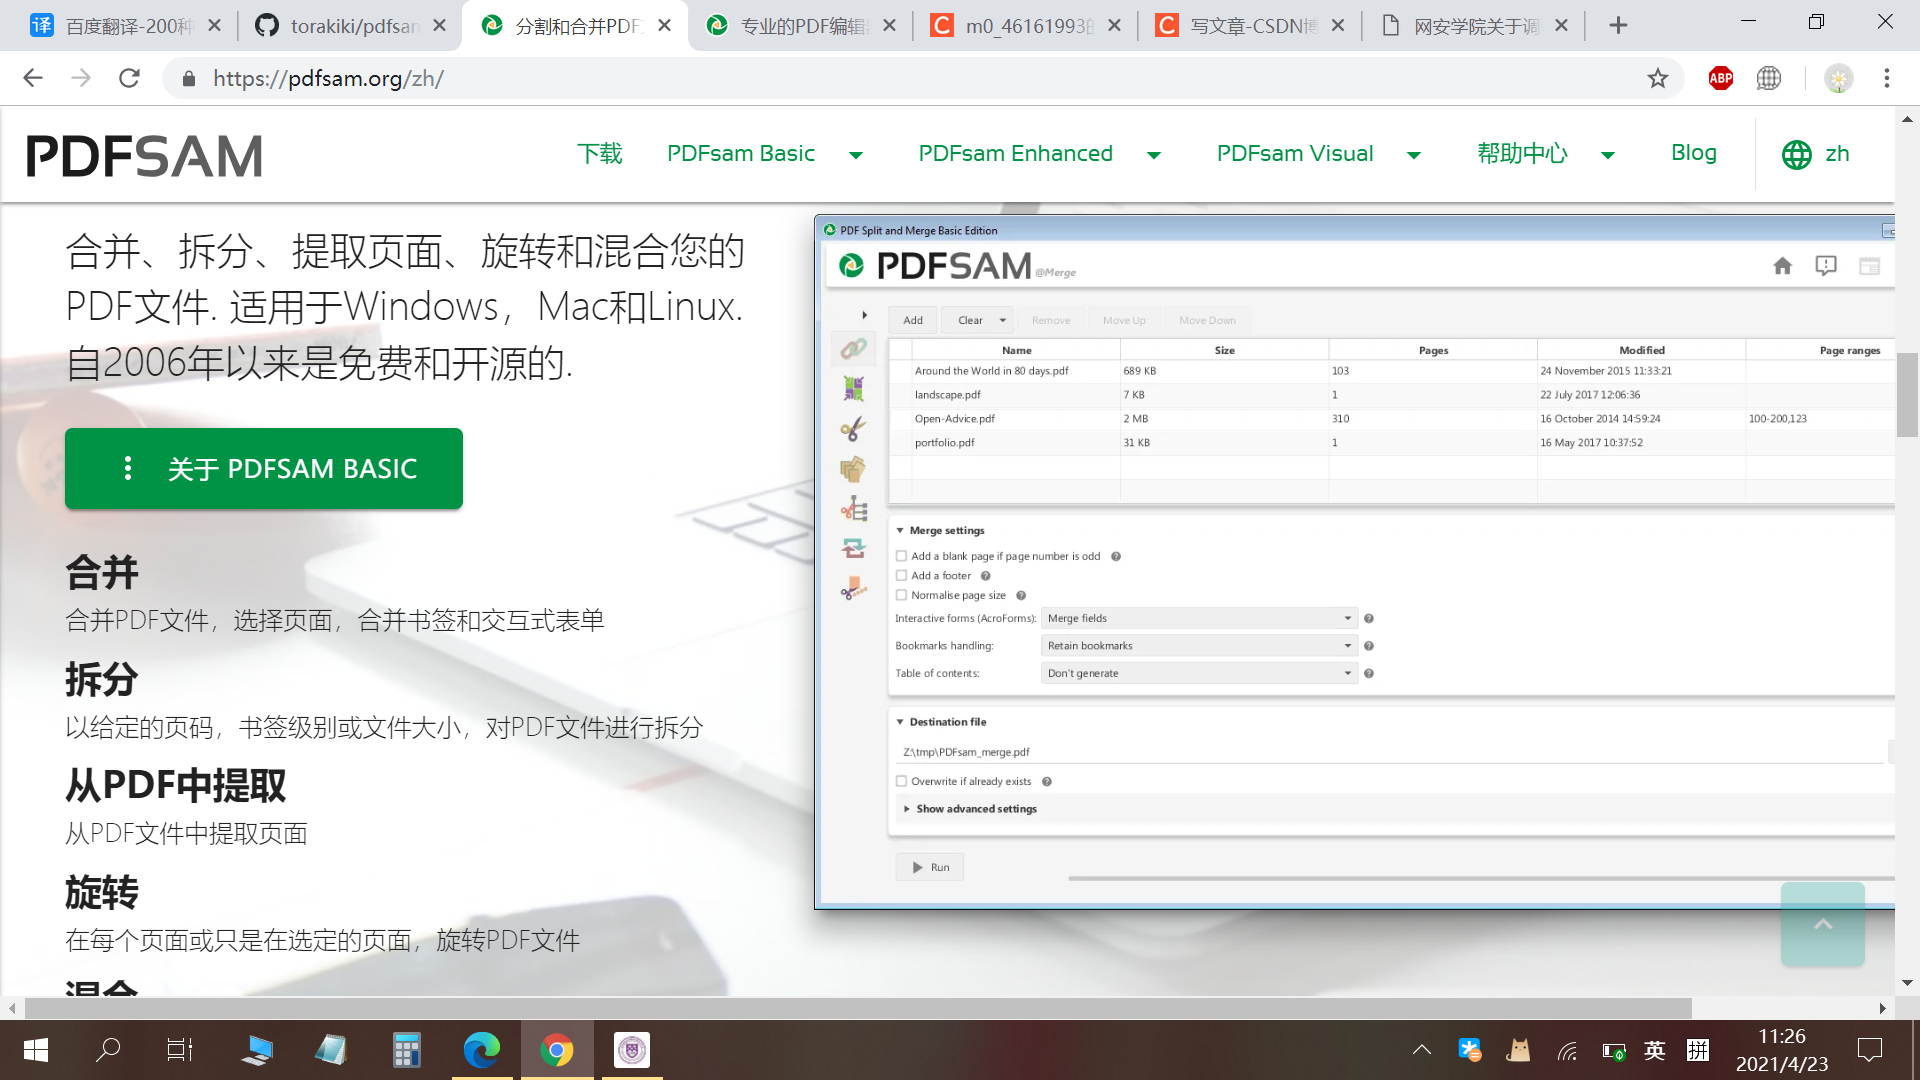Select the Merge chain-link tool icon
Screen dimensions: 1920x1080
point(853,349)
